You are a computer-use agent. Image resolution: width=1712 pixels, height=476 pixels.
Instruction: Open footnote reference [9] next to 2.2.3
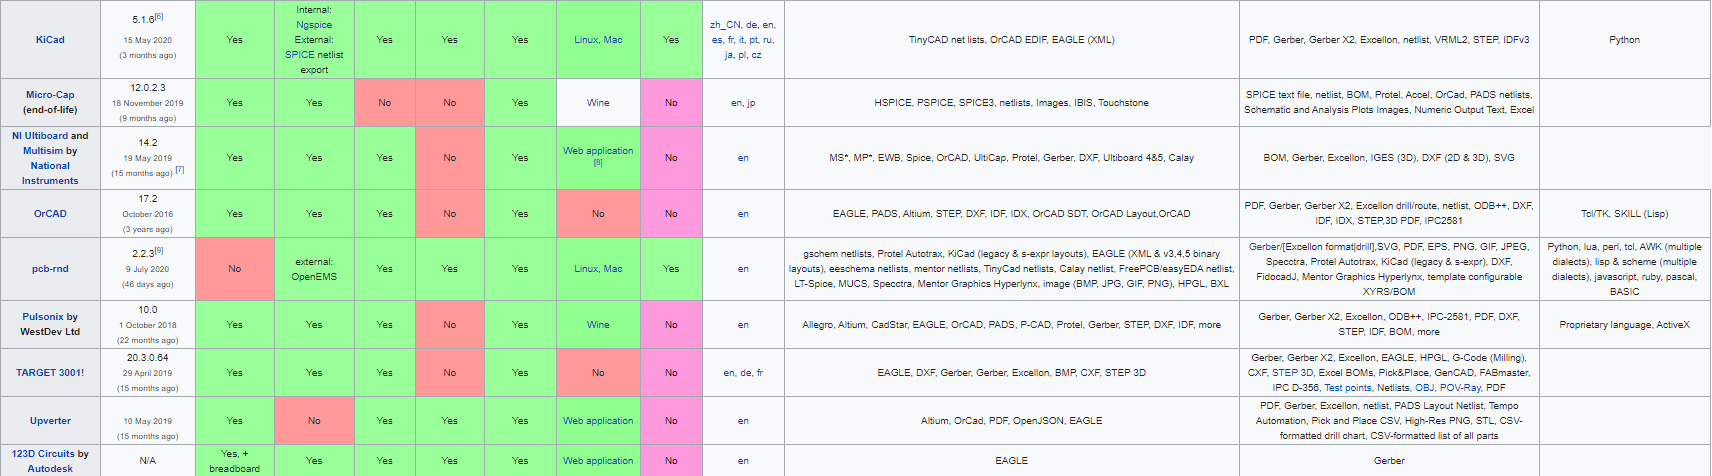pos(159,251)
